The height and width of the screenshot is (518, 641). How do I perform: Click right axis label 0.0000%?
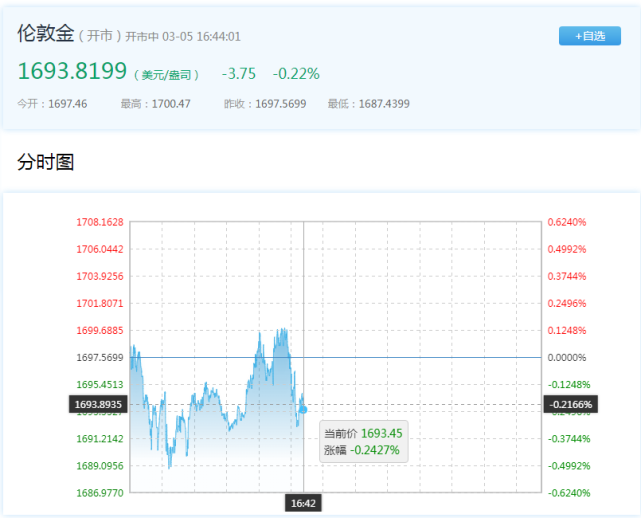tap(567, 357)
